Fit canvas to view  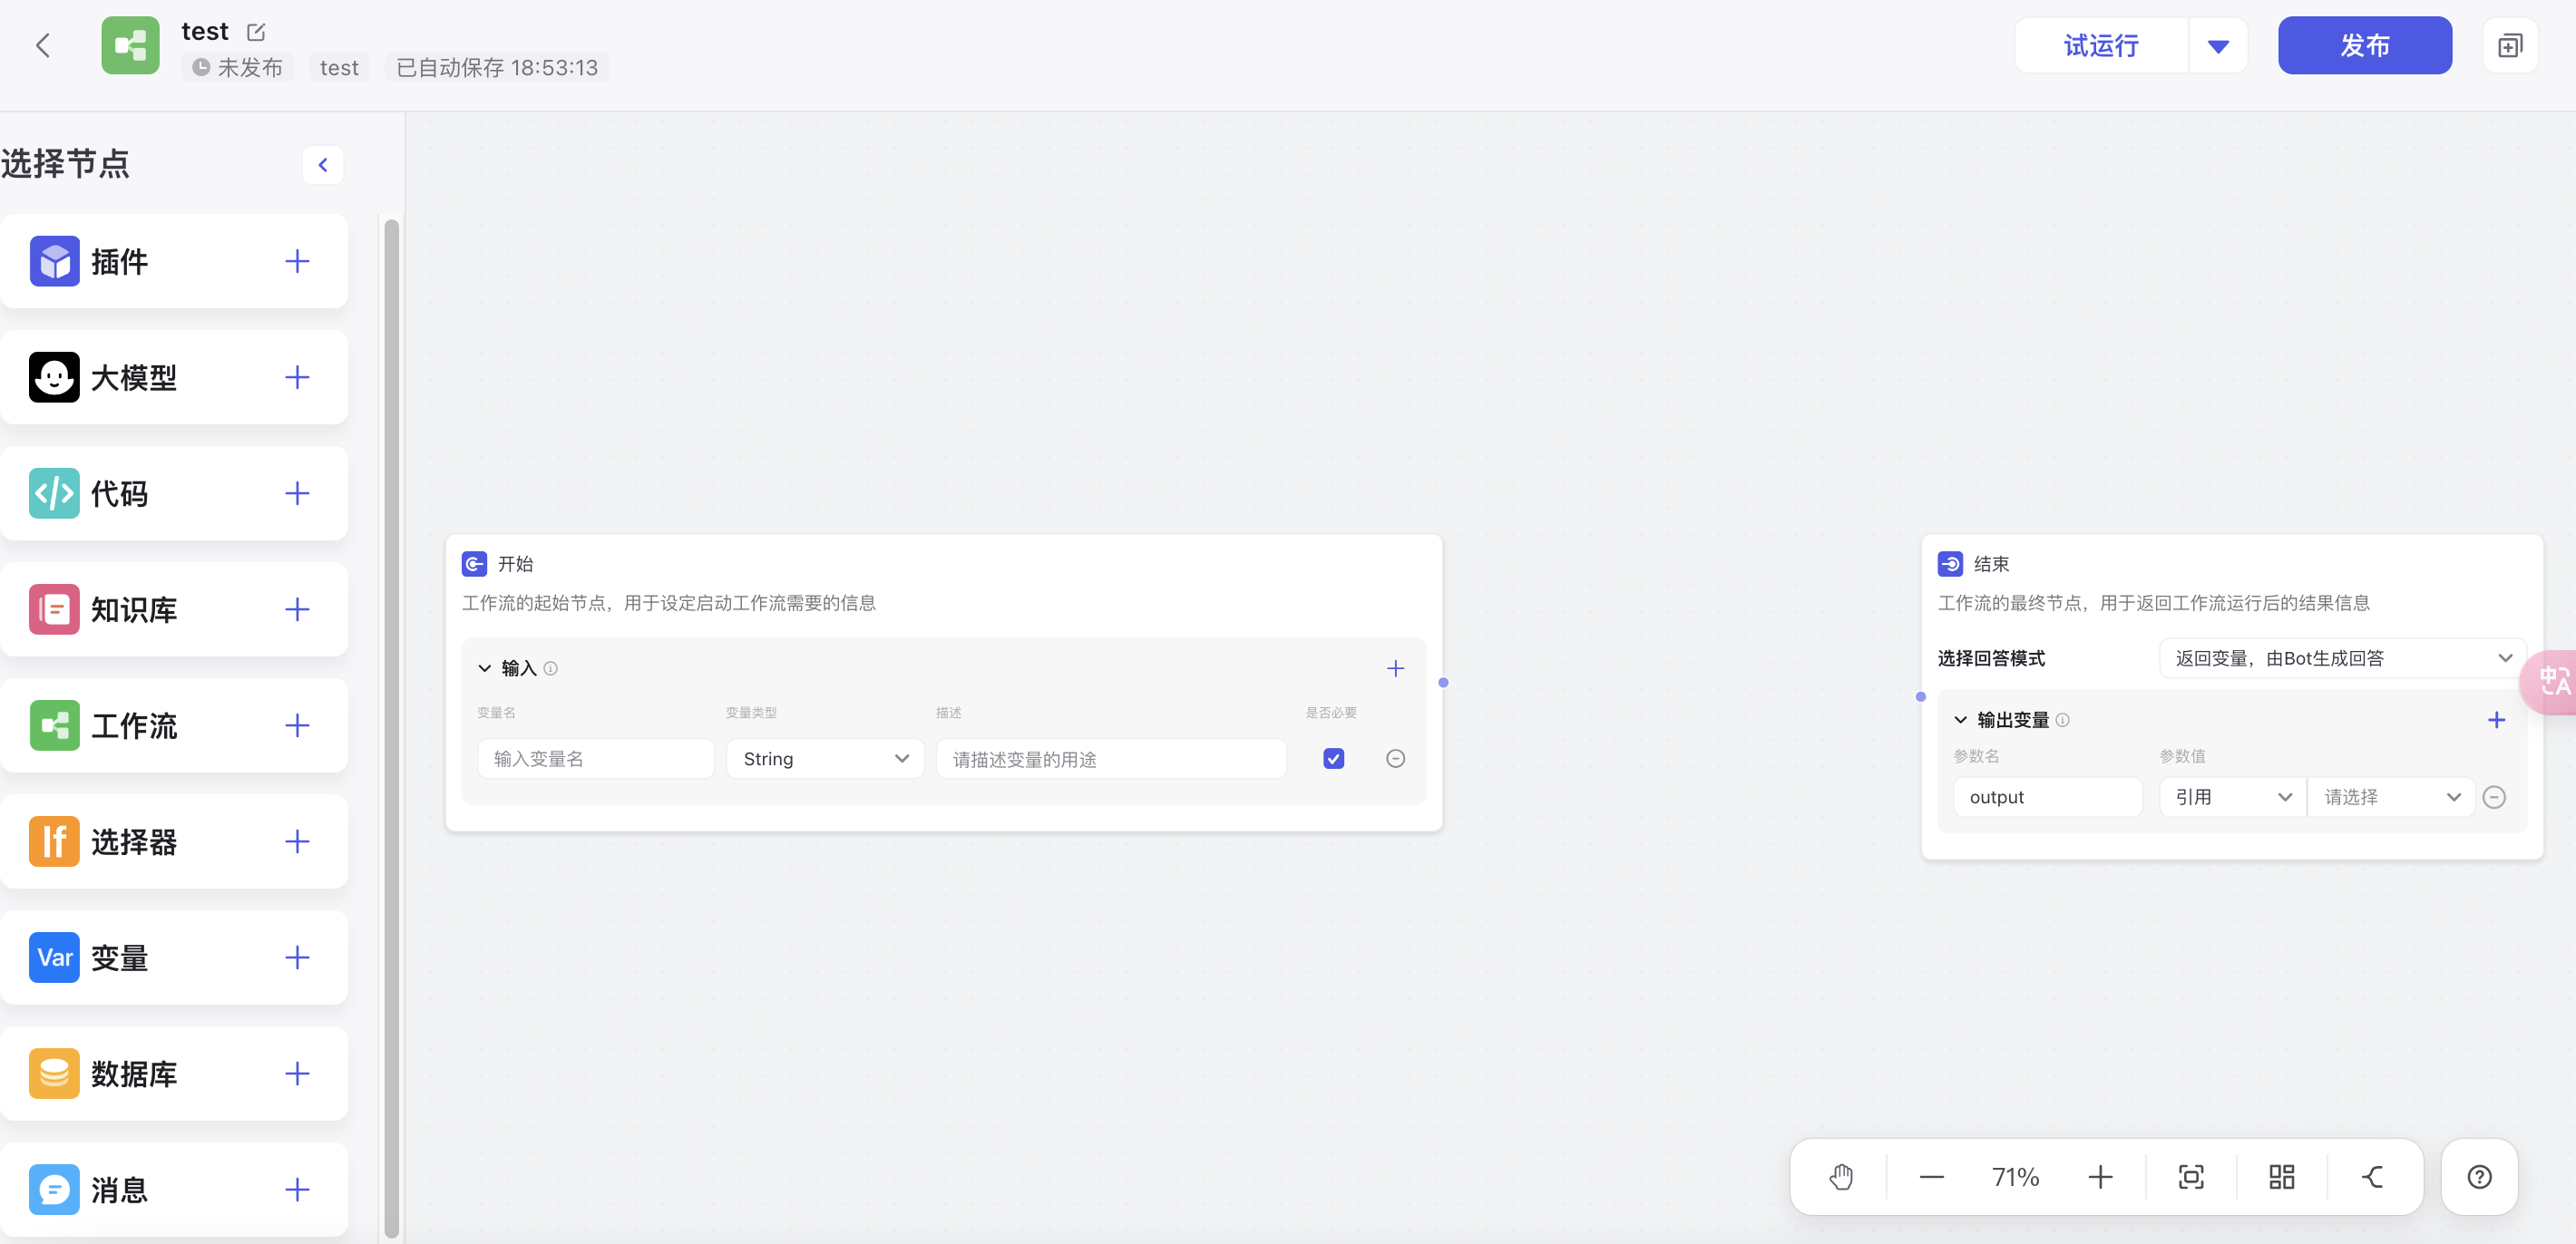tap(2191, 1177)
